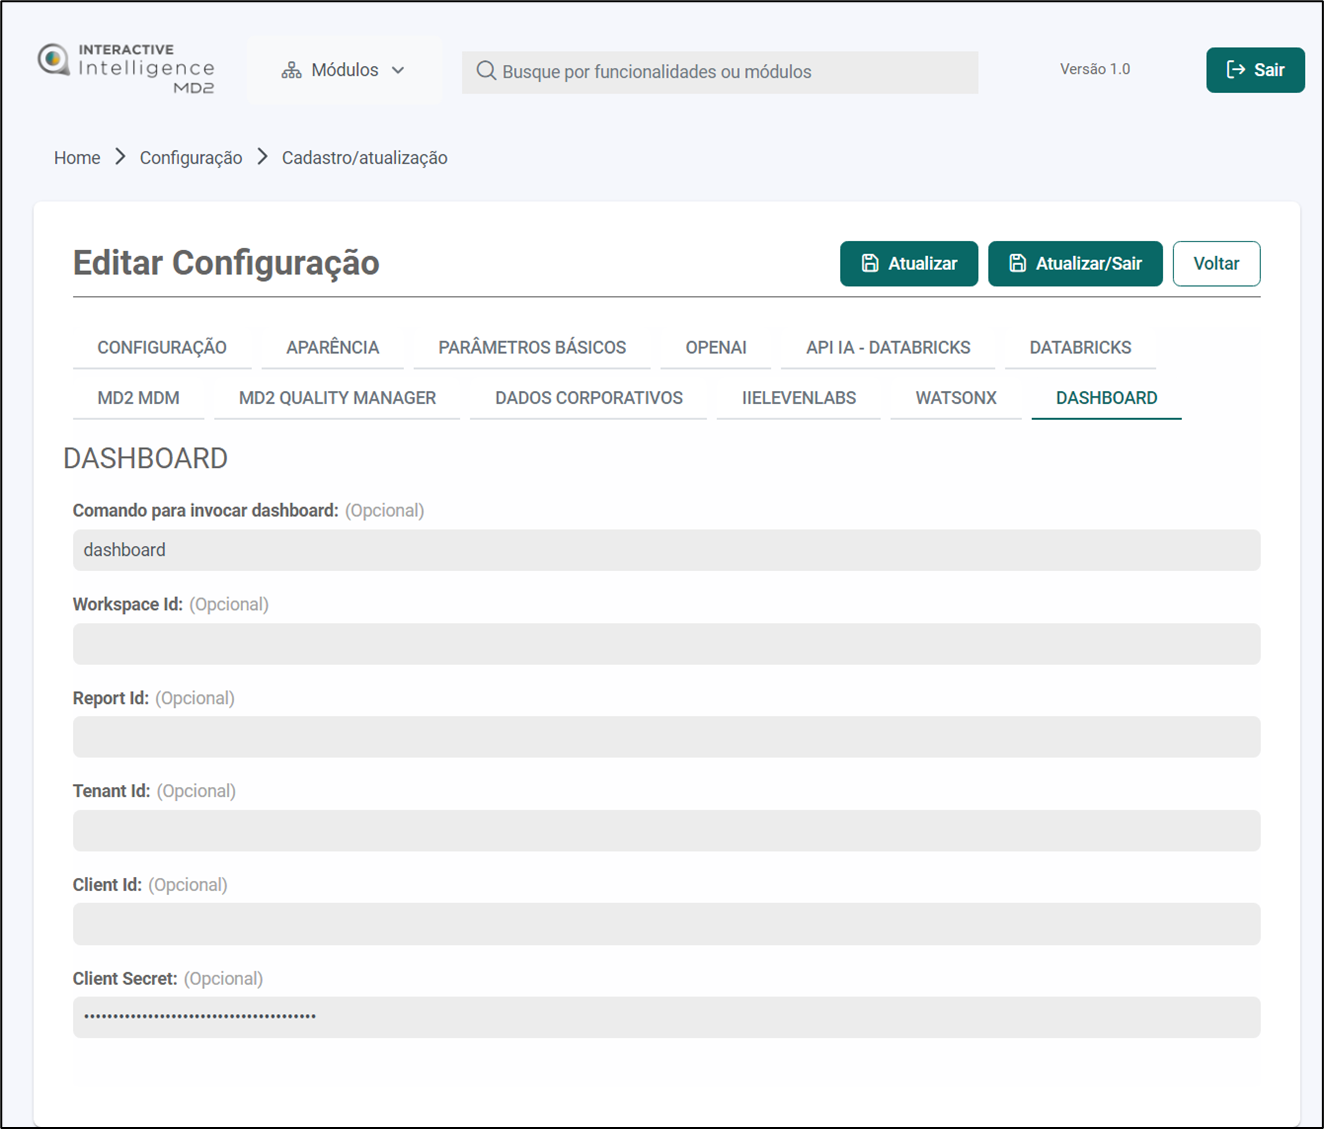This screenshot has height=1129, width=1324.
Task: Click the Workspace Id input field
Action: click(x=666, y=644)
